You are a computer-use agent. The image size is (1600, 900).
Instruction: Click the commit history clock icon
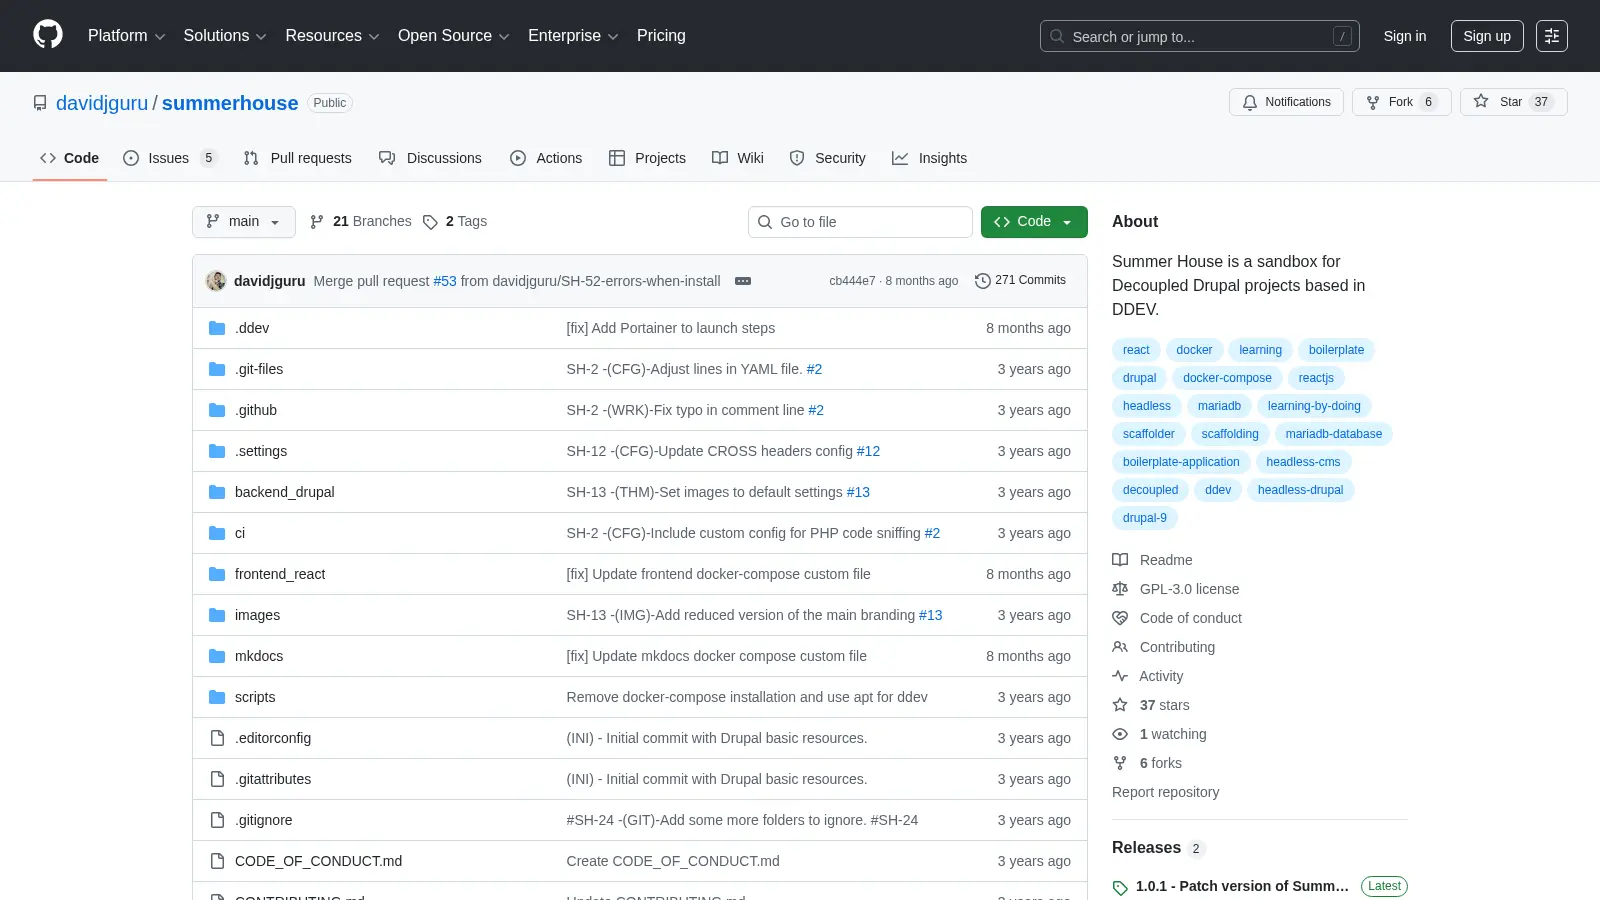tap(983, 281)
